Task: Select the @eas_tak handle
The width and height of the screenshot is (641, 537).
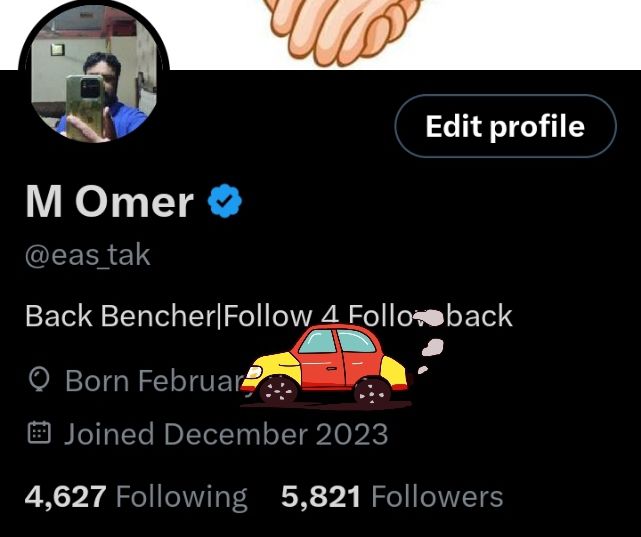Action: 87,256
